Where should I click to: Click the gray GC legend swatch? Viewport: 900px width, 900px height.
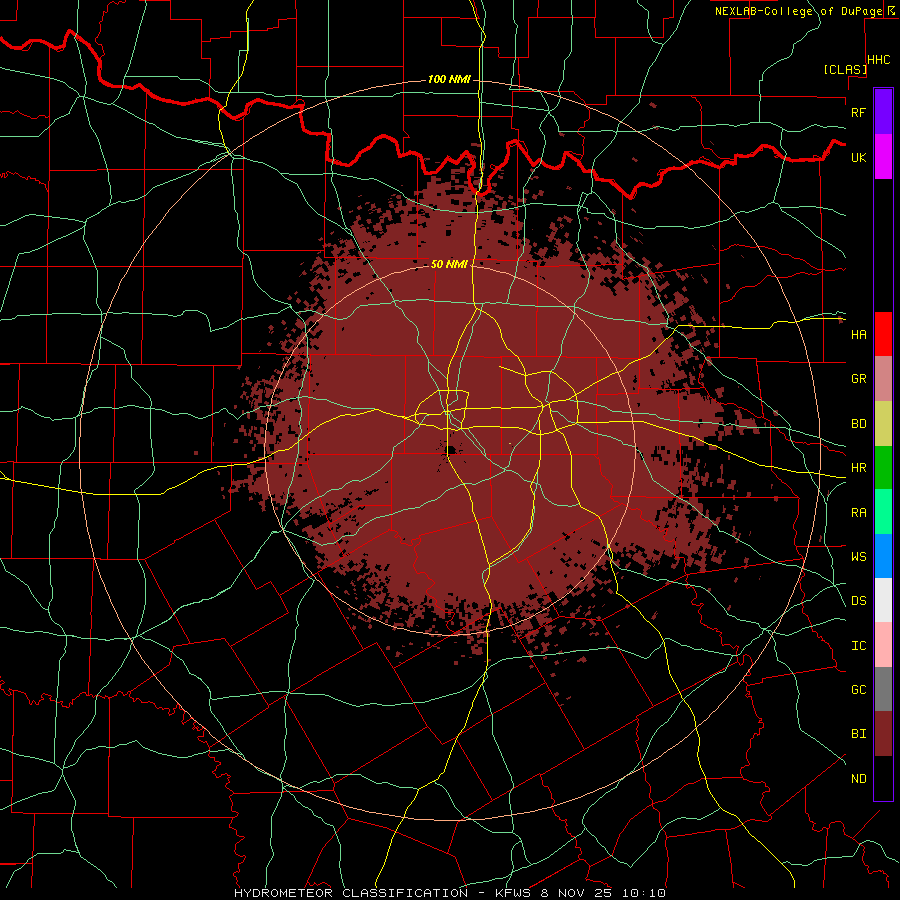coord(883,689)
